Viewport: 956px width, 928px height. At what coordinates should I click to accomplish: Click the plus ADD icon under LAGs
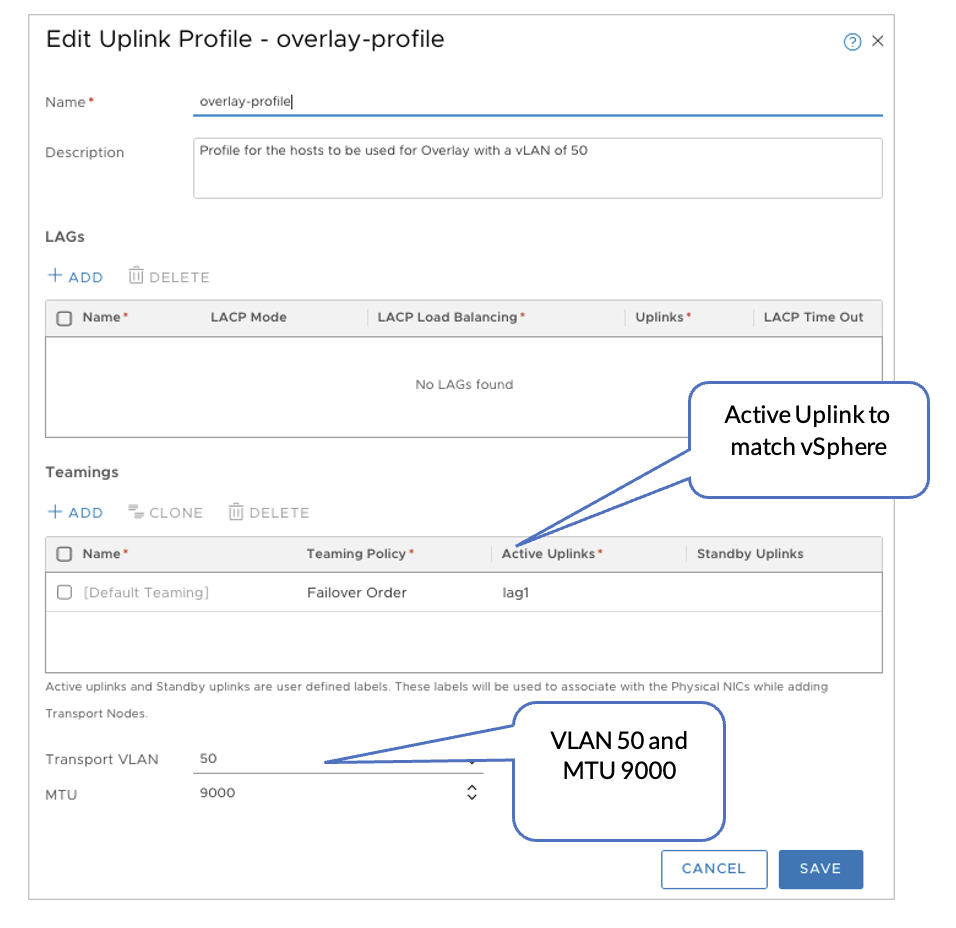56,276
